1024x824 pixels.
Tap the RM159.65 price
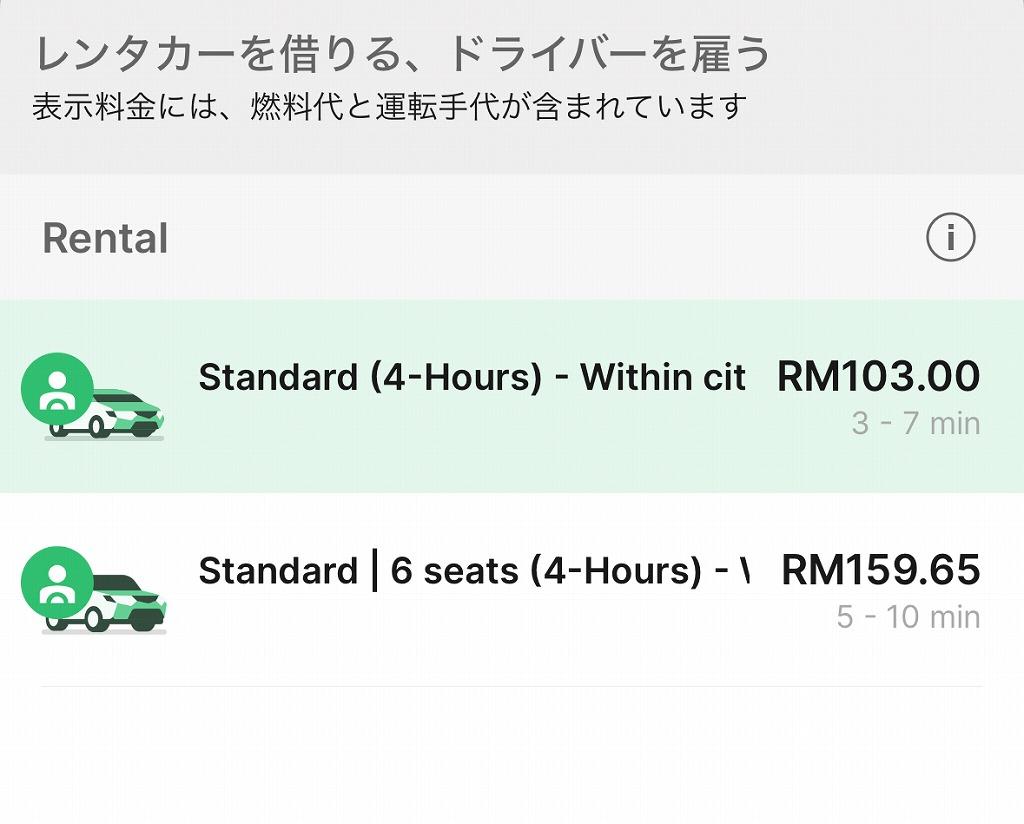(x=880, y=570)
